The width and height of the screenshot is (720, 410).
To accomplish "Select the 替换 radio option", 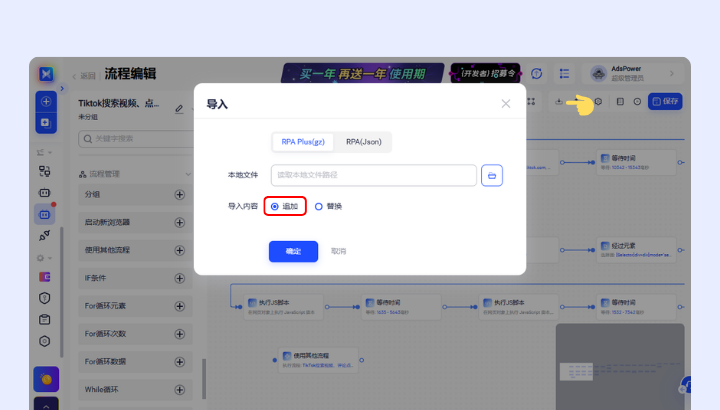I will click(328, 207).
